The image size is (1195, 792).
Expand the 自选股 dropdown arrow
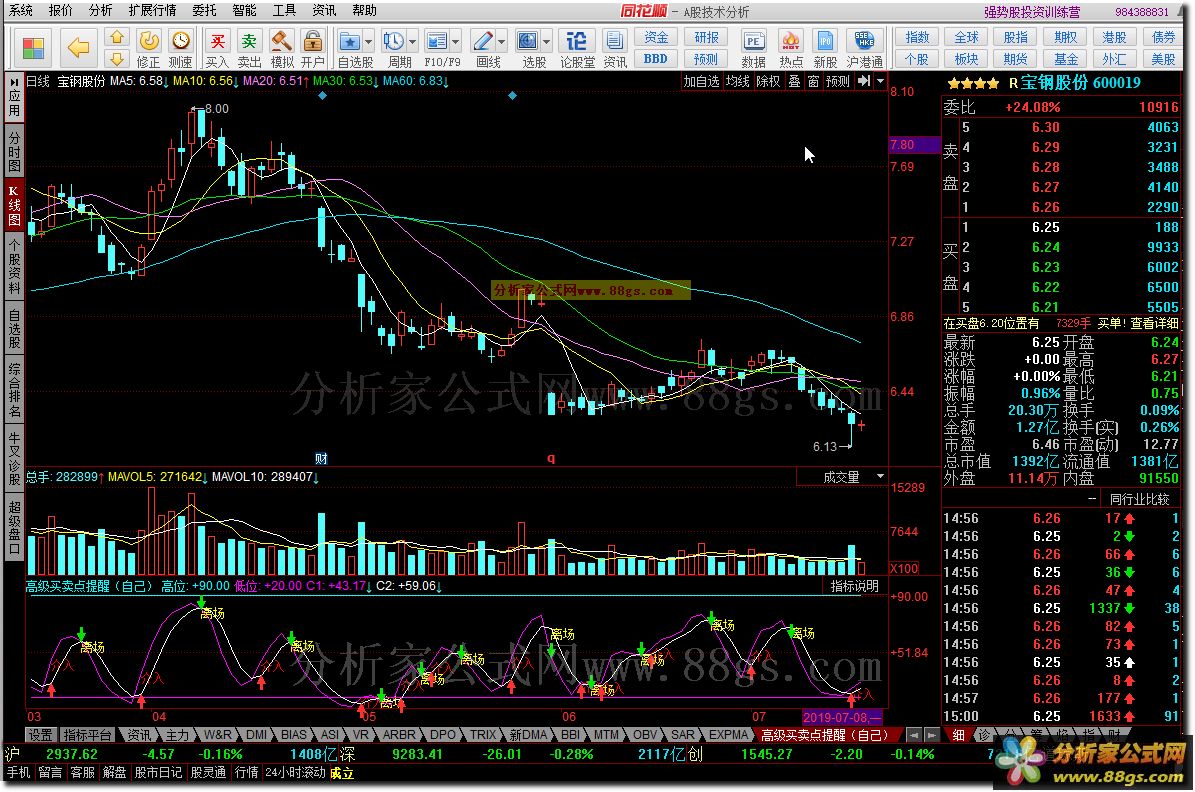point(369,41)
